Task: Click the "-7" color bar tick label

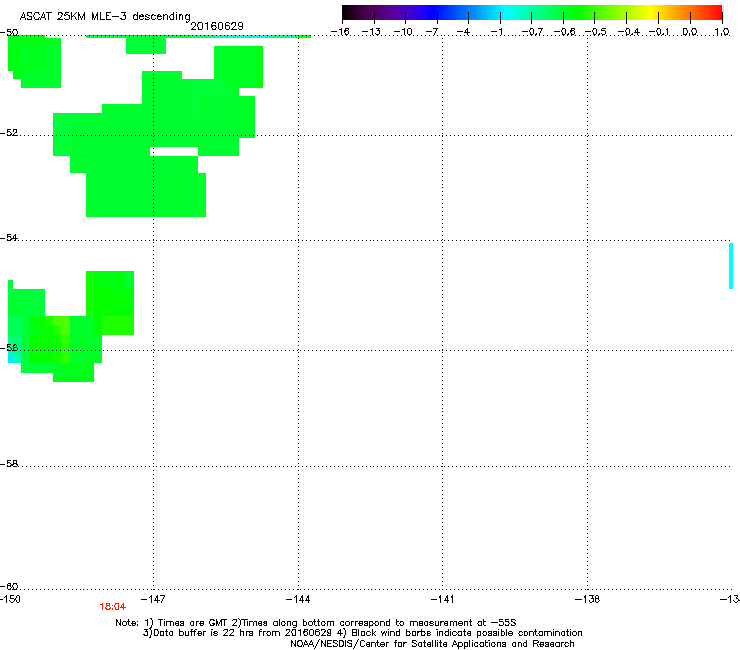Action: pos(432,32)
